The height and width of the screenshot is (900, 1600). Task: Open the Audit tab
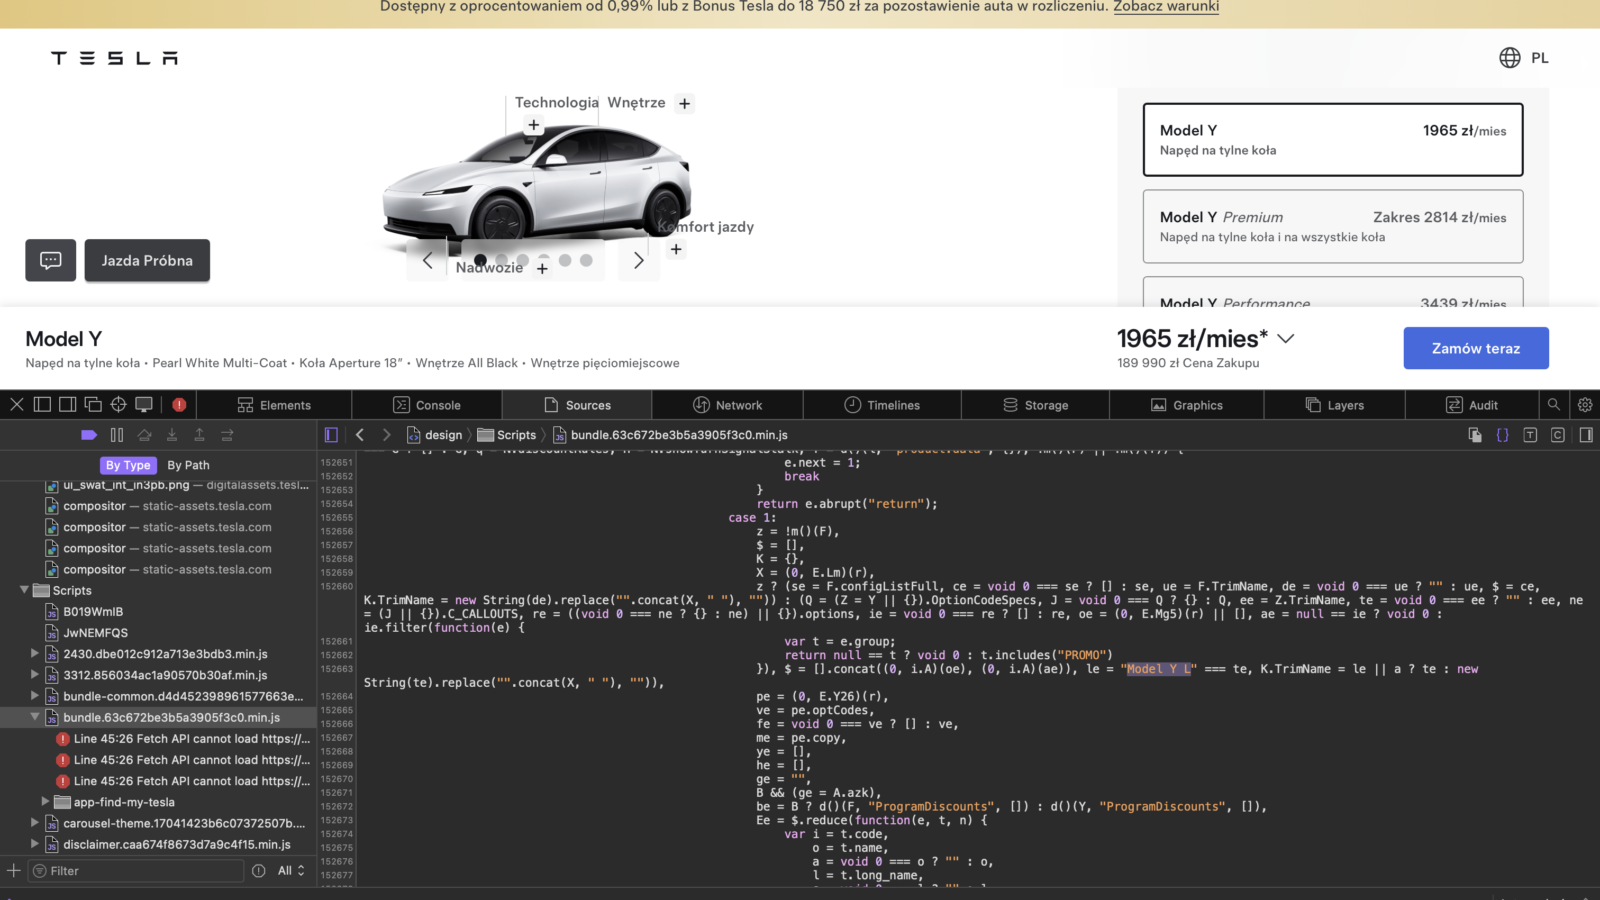coord(1472,405)
